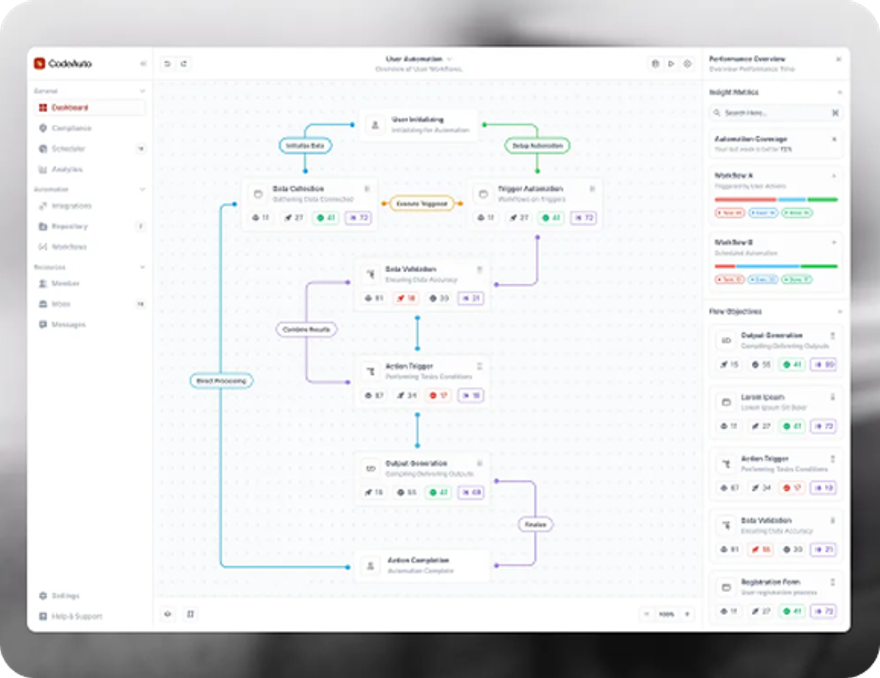Click the Inbox icon in sidebar
880x678 pixels.
click(x=43, y=304)
